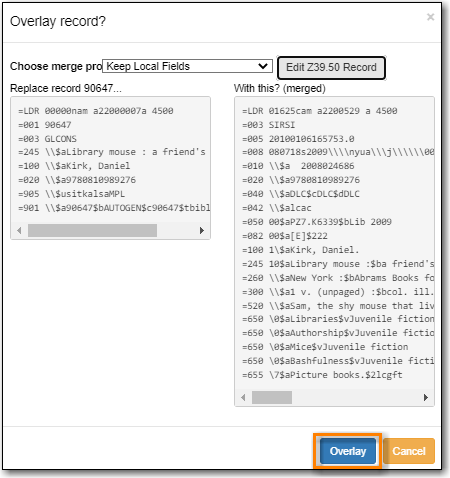Click horizontal scrollbar thumb in merged record pane
450x478 pixels.
point(272,397)
